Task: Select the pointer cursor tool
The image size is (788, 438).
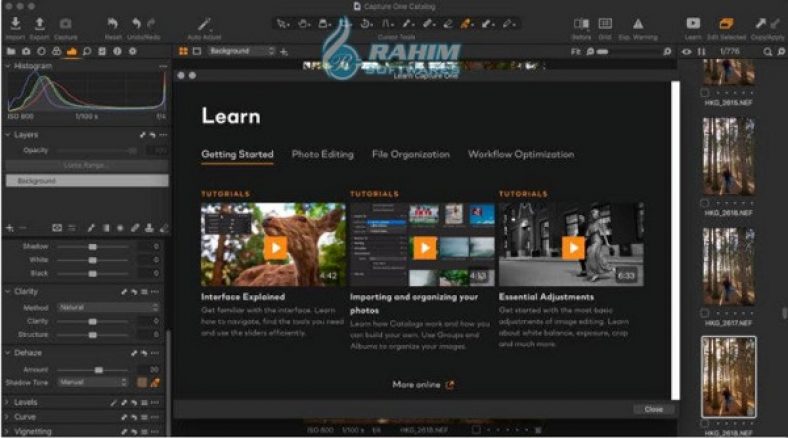Action: [282, 24]
